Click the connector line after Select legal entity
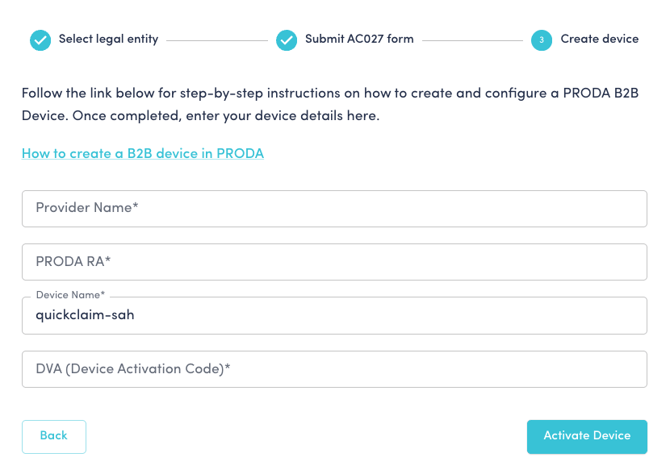The width and height of the screenshot is (670, 474). pos(217,41)
